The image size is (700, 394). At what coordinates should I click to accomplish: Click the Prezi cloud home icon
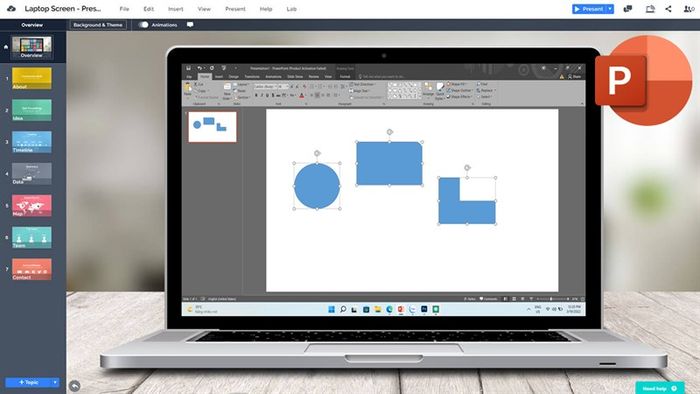[x=11, y=8]
